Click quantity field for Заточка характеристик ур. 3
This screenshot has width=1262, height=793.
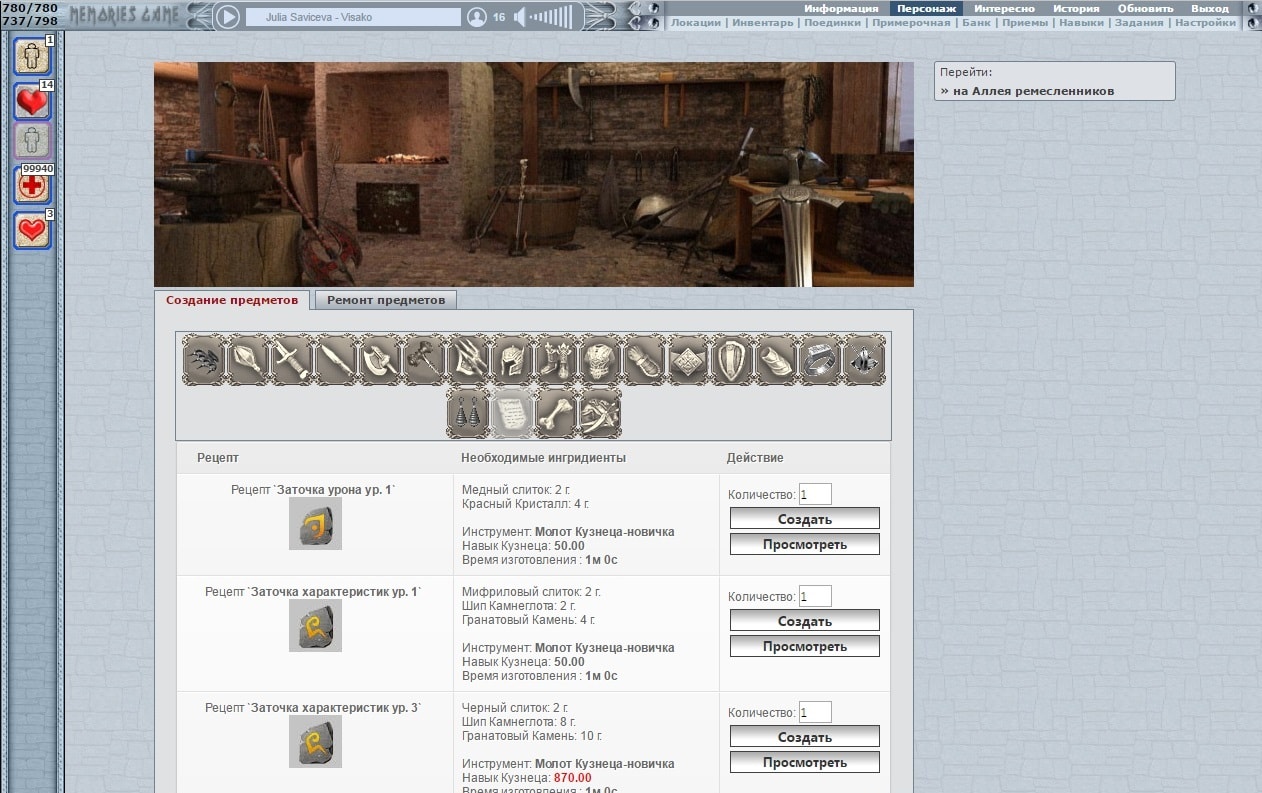click(815, 712)
